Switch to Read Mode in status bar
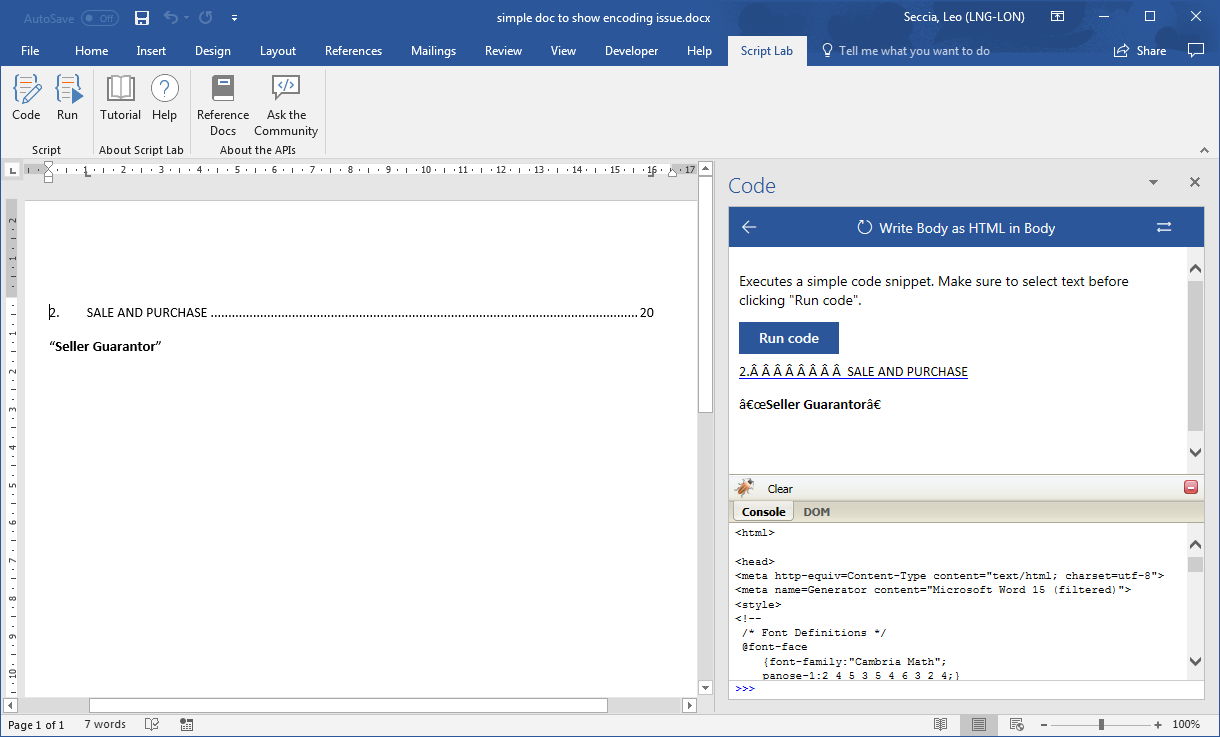The height and width of the screenshot is (737, 1220). (940, 723)
